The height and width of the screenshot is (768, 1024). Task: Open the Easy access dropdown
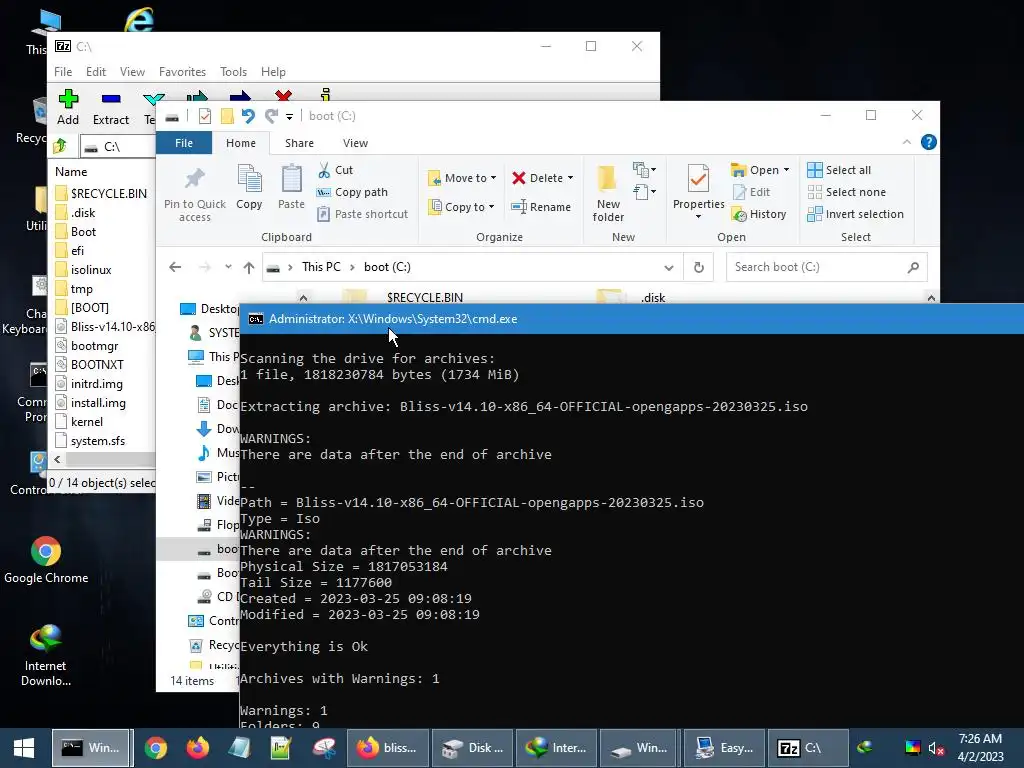[645, 192]
